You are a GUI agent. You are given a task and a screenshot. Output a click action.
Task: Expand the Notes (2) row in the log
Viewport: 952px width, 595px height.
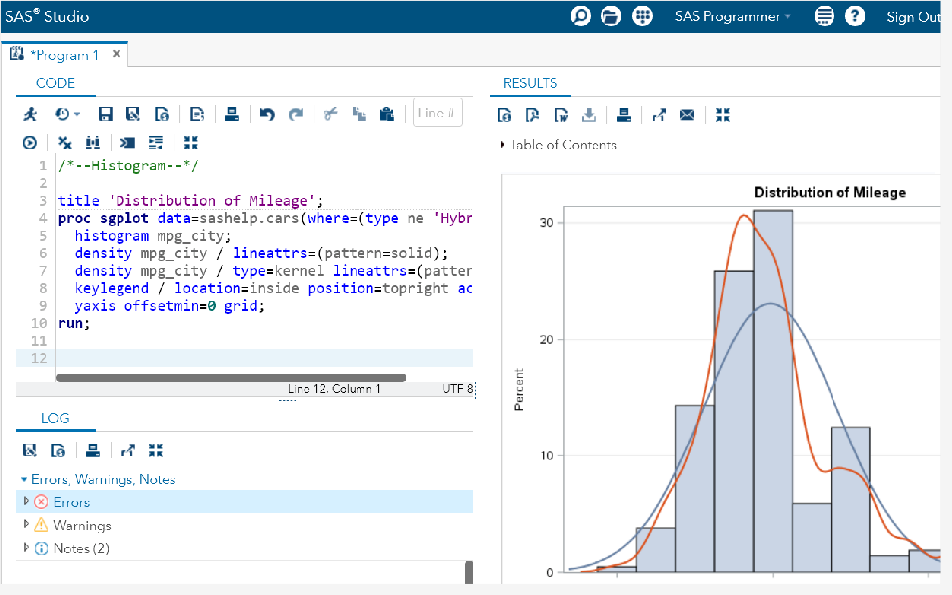(x=26, y=547)
